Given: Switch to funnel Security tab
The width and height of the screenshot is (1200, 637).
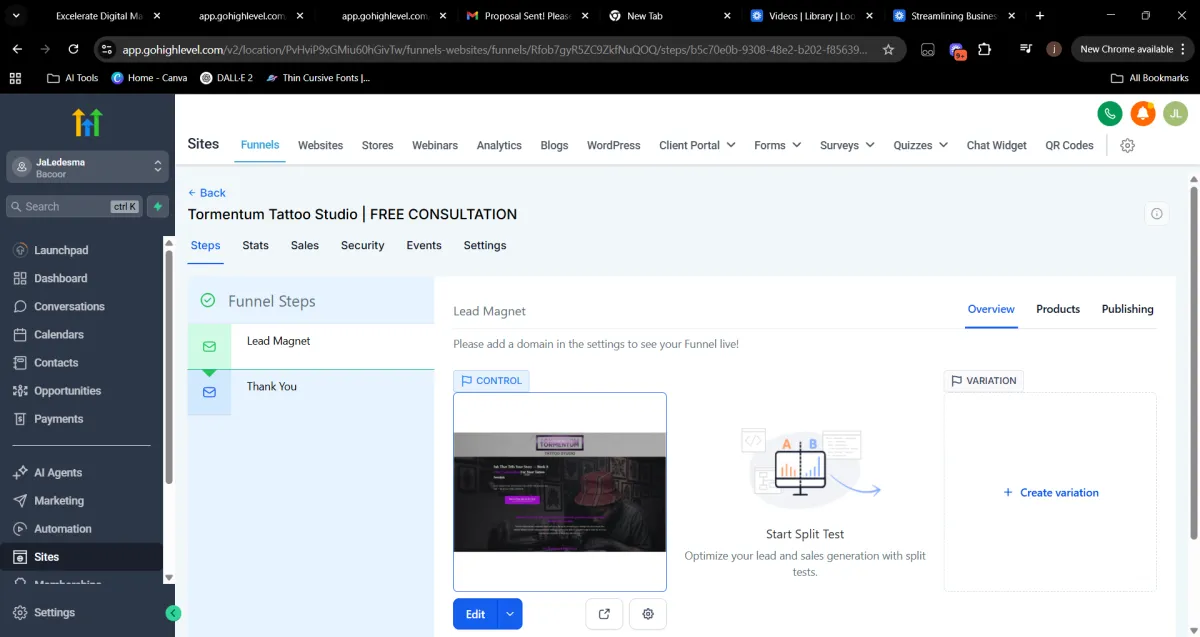Looking at the screenshot, I should [x=362, y=245].
